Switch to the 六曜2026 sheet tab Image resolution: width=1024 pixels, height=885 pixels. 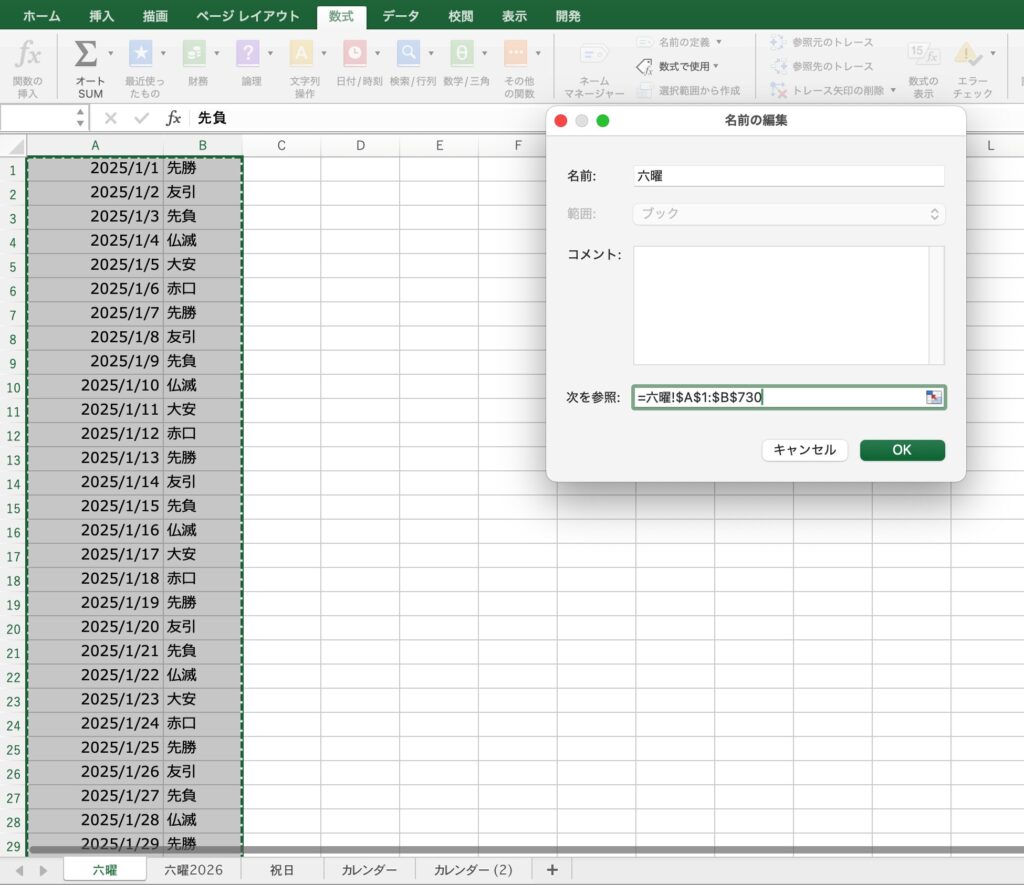point(194,870)
